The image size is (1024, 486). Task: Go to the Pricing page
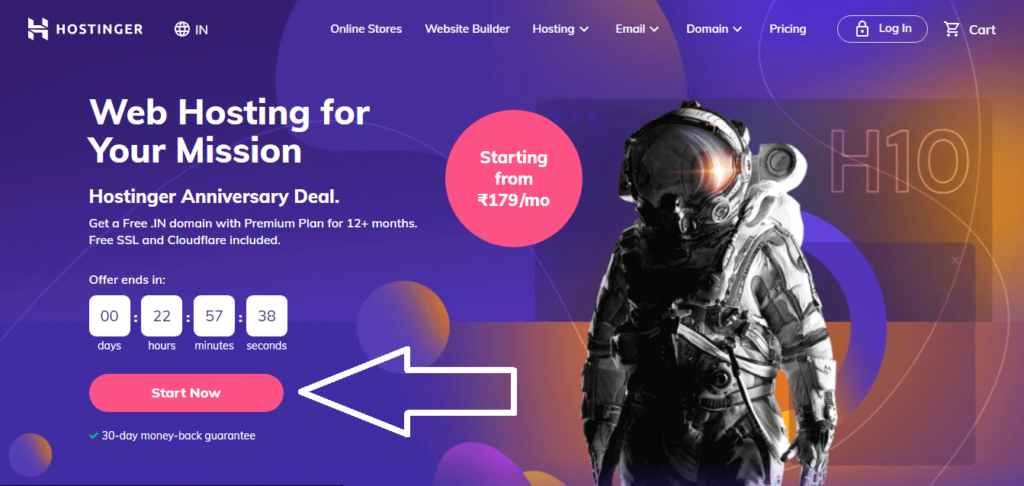pyautogui.click(x=788, y=29)
